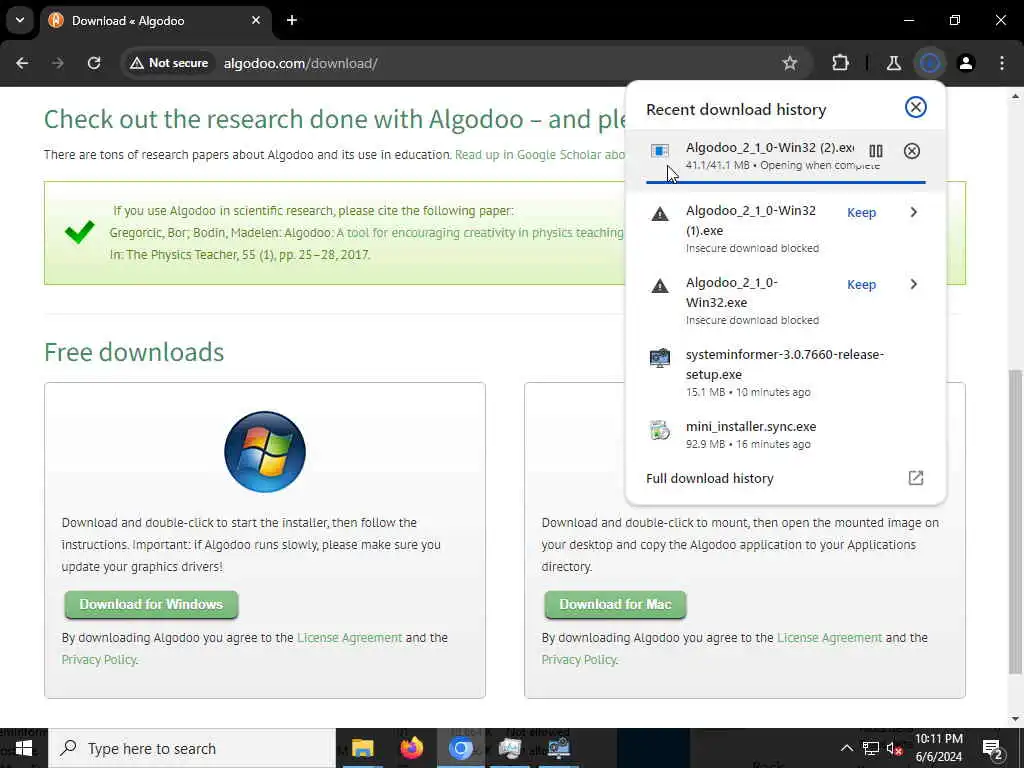The height and width of the screenshot is (768, 1024).
Task: Click the mini_installer.sync.exe file icon
Action: (660, 430)
